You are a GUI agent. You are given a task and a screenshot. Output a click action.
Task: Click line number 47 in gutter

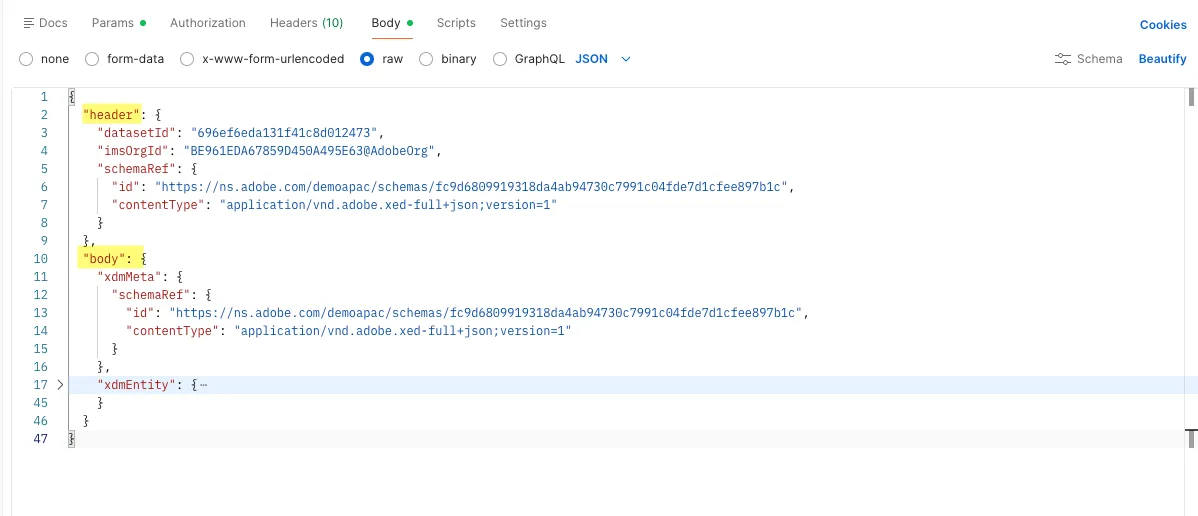click(x=40, y=439)
